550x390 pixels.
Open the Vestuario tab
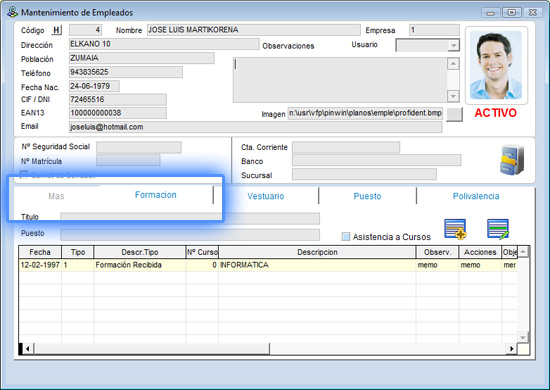266,196
